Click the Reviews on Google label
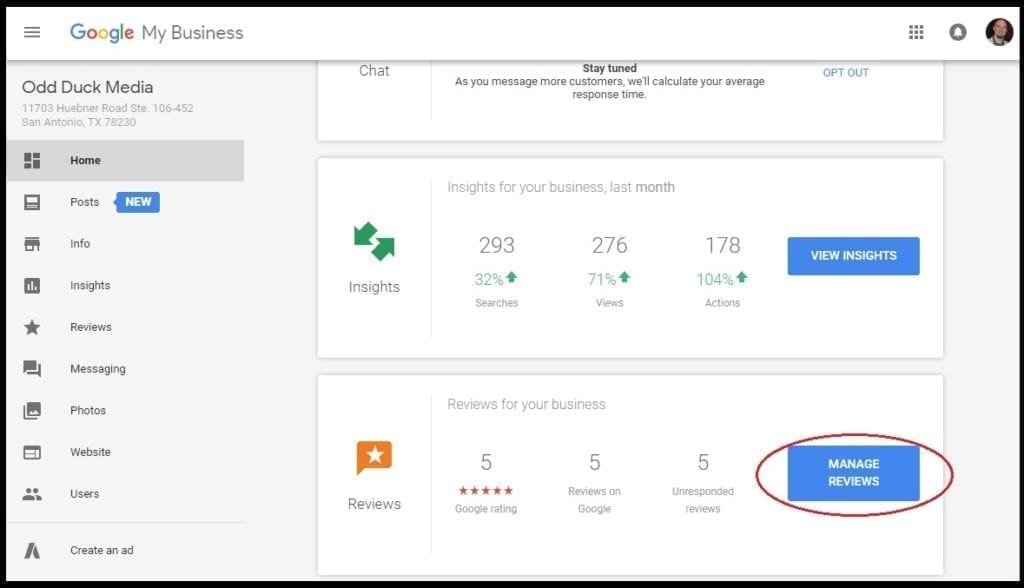 point(594,500)
